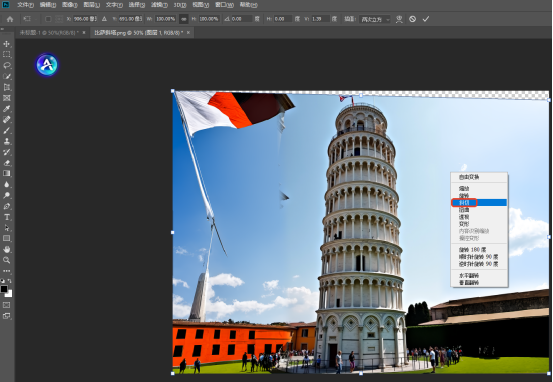The image size is (553, 382).
Task: Toggle relative positioning triangle between X and Y
Action: [x=104, y=19]
